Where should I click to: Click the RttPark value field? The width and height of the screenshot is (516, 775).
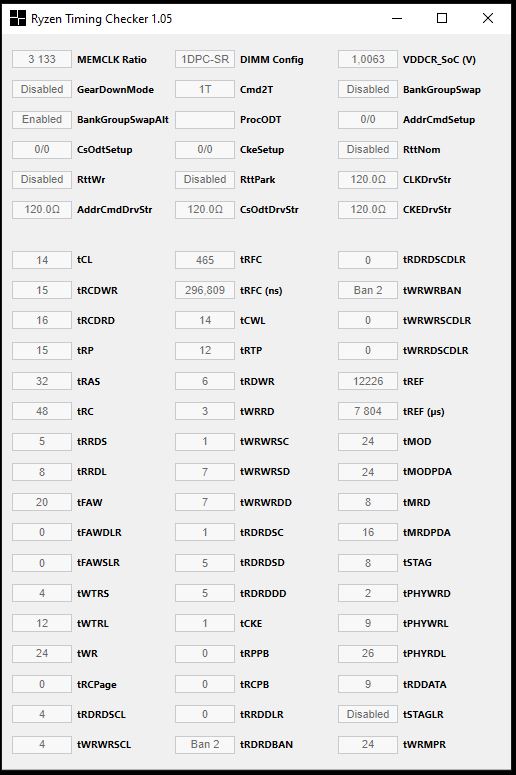pos(205,179)
